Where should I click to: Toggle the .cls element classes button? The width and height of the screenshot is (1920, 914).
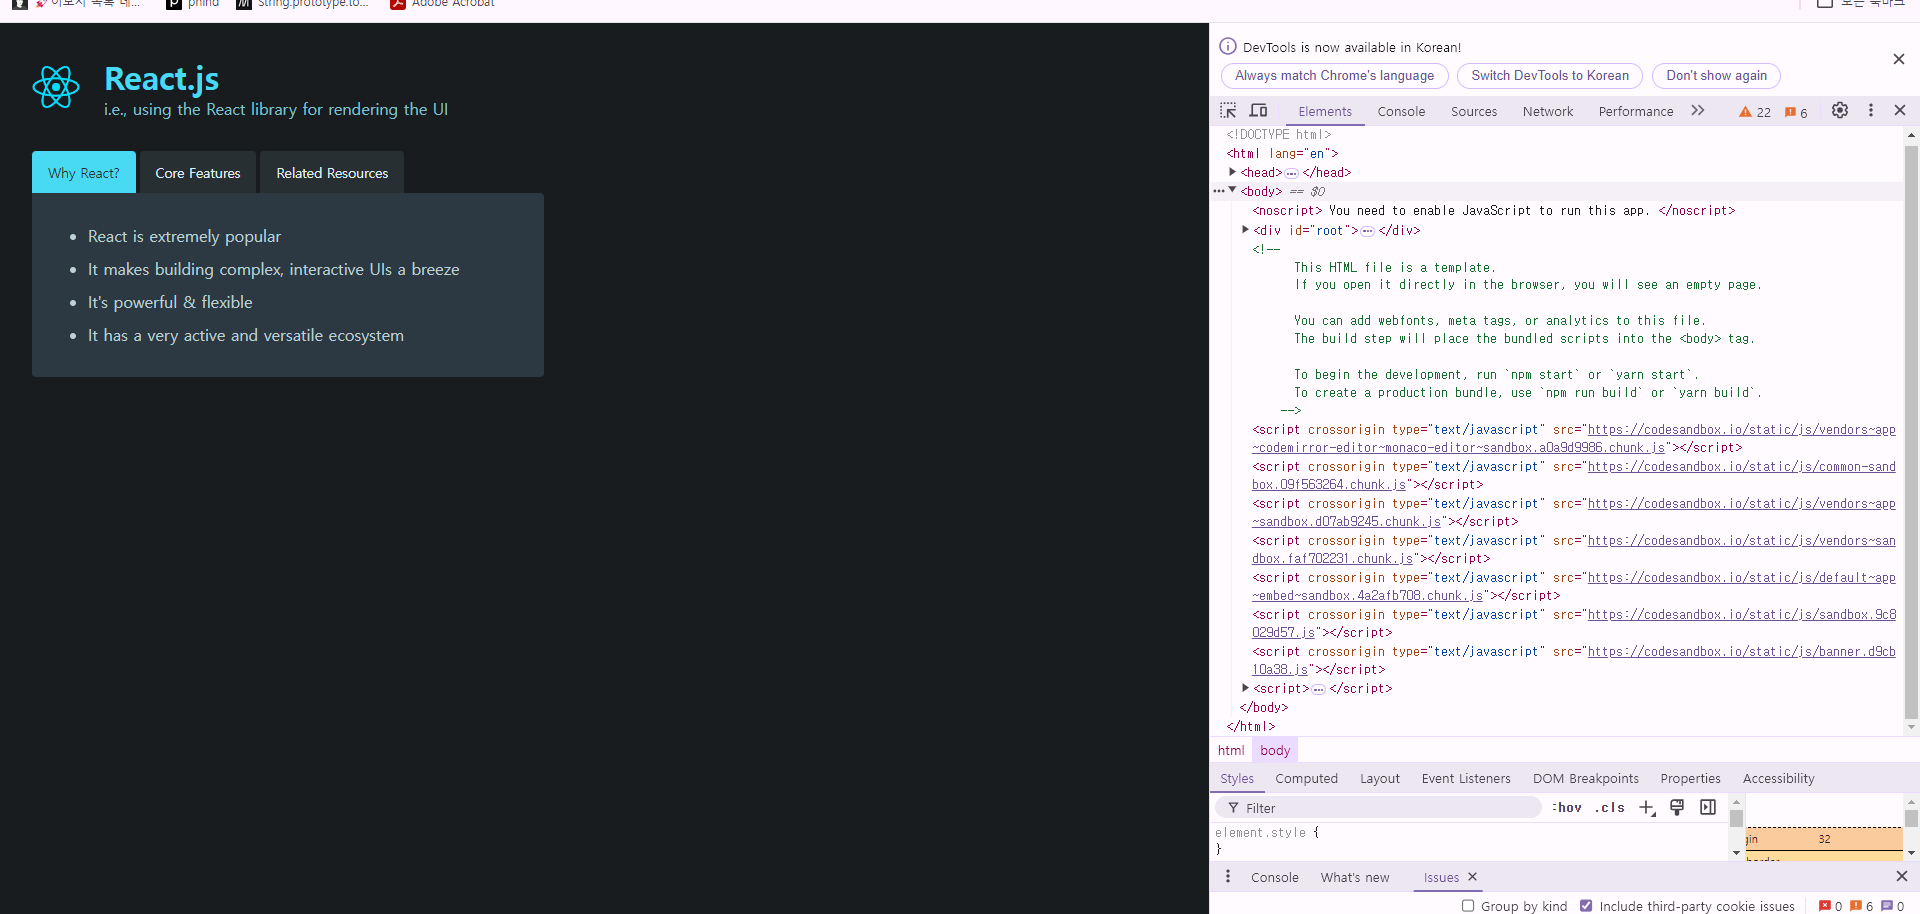point(1610,808)
